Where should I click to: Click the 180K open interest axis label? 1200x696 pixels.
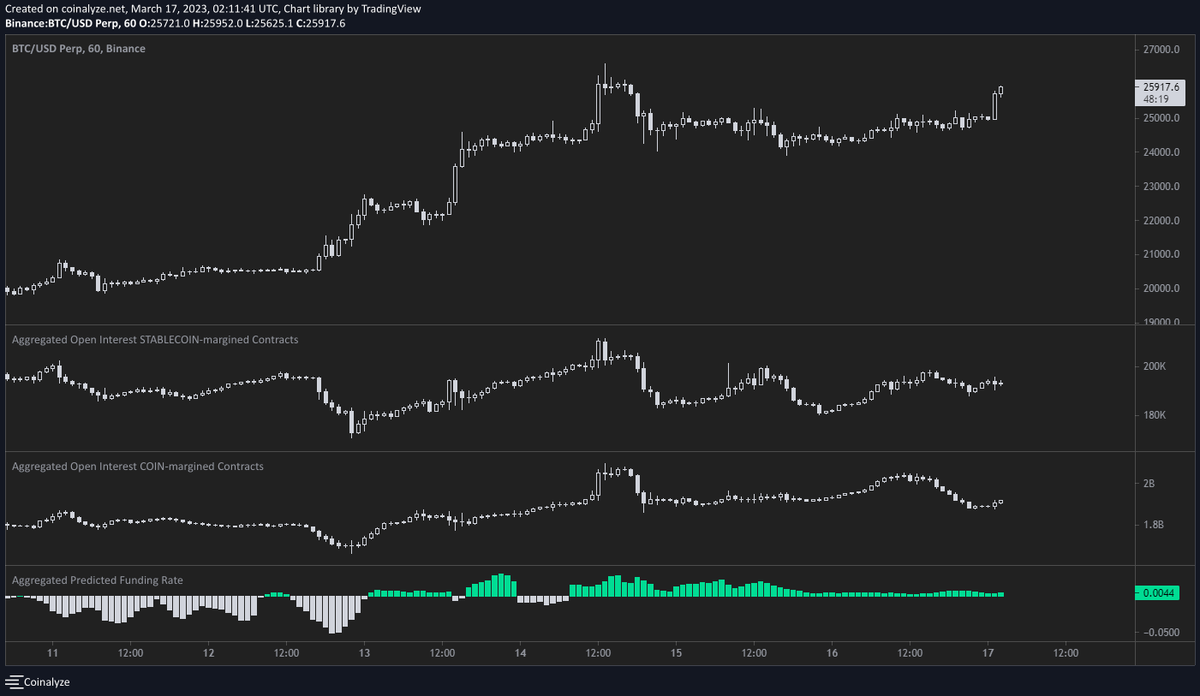tap(1155, 415)
